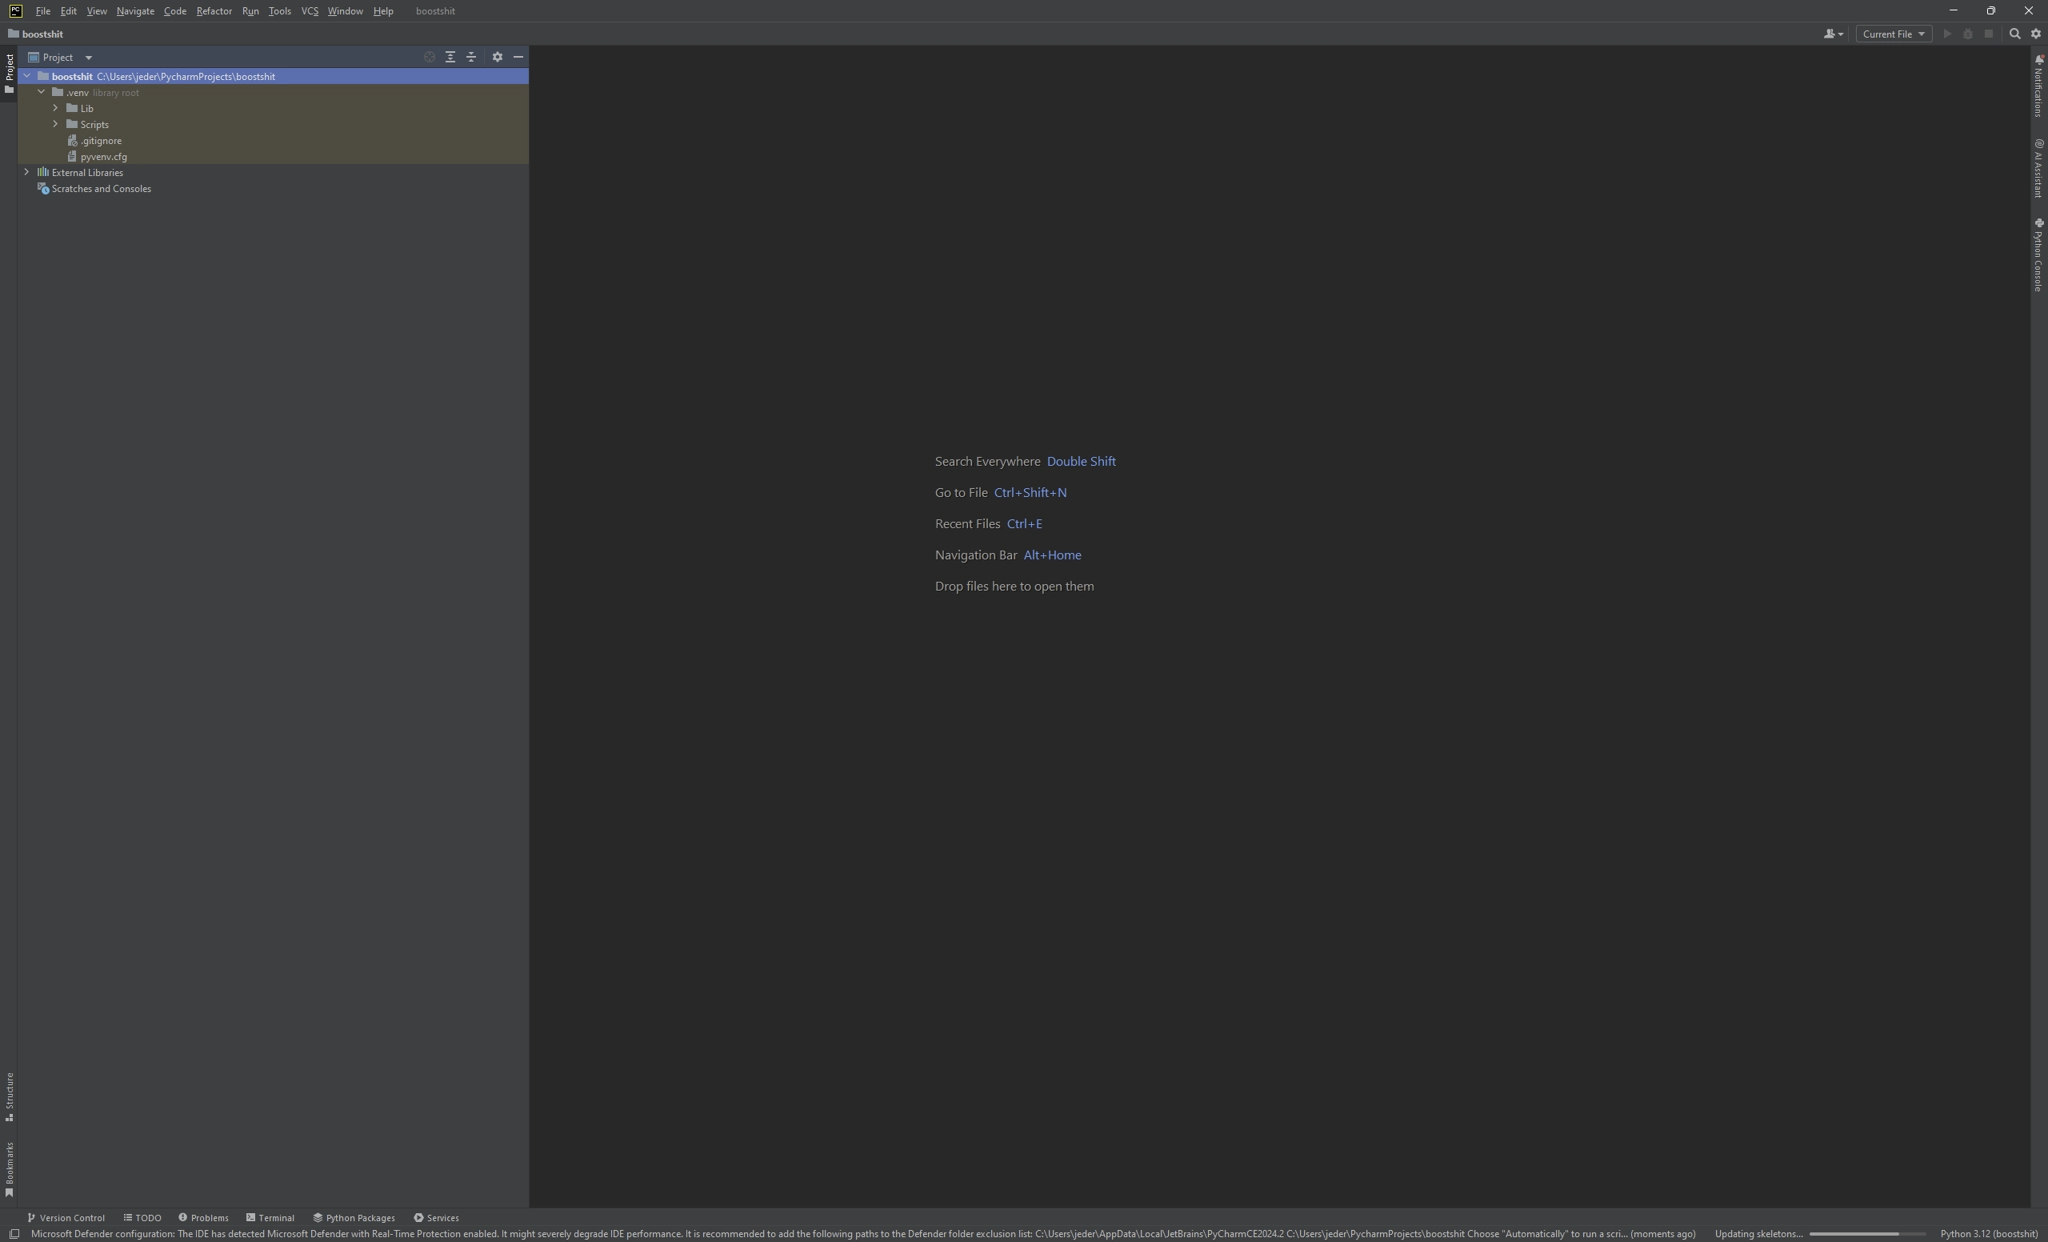Select the pyvenv.cfg file

coord(103,157)
